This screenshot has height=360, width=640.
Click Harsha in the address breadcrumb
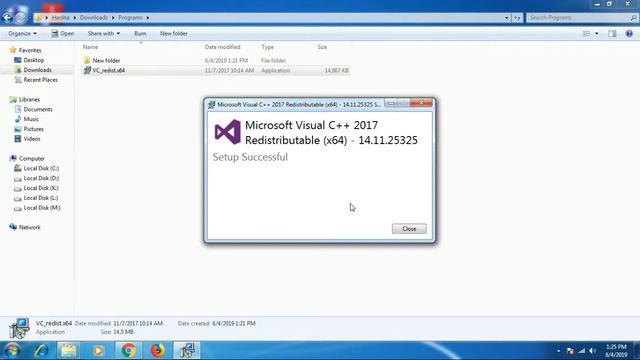(60, 18)
